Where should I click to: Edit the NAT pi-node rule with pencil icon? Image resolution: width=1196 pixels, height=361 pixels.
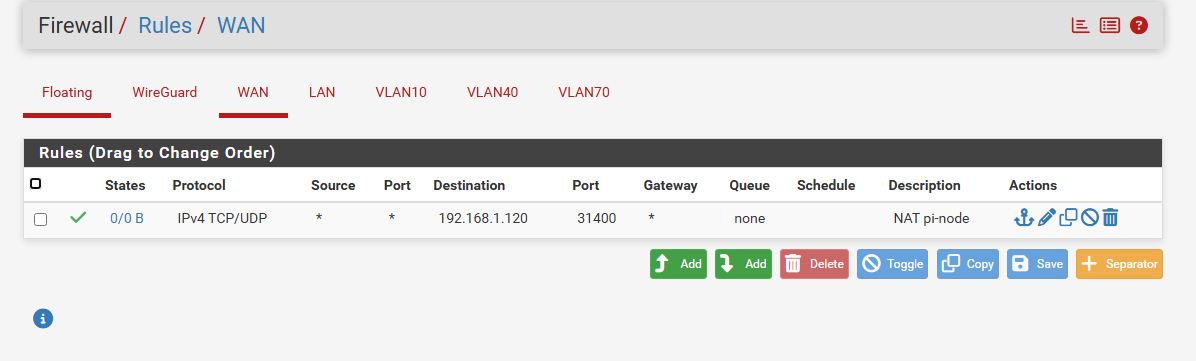[x=1046, y=218]
